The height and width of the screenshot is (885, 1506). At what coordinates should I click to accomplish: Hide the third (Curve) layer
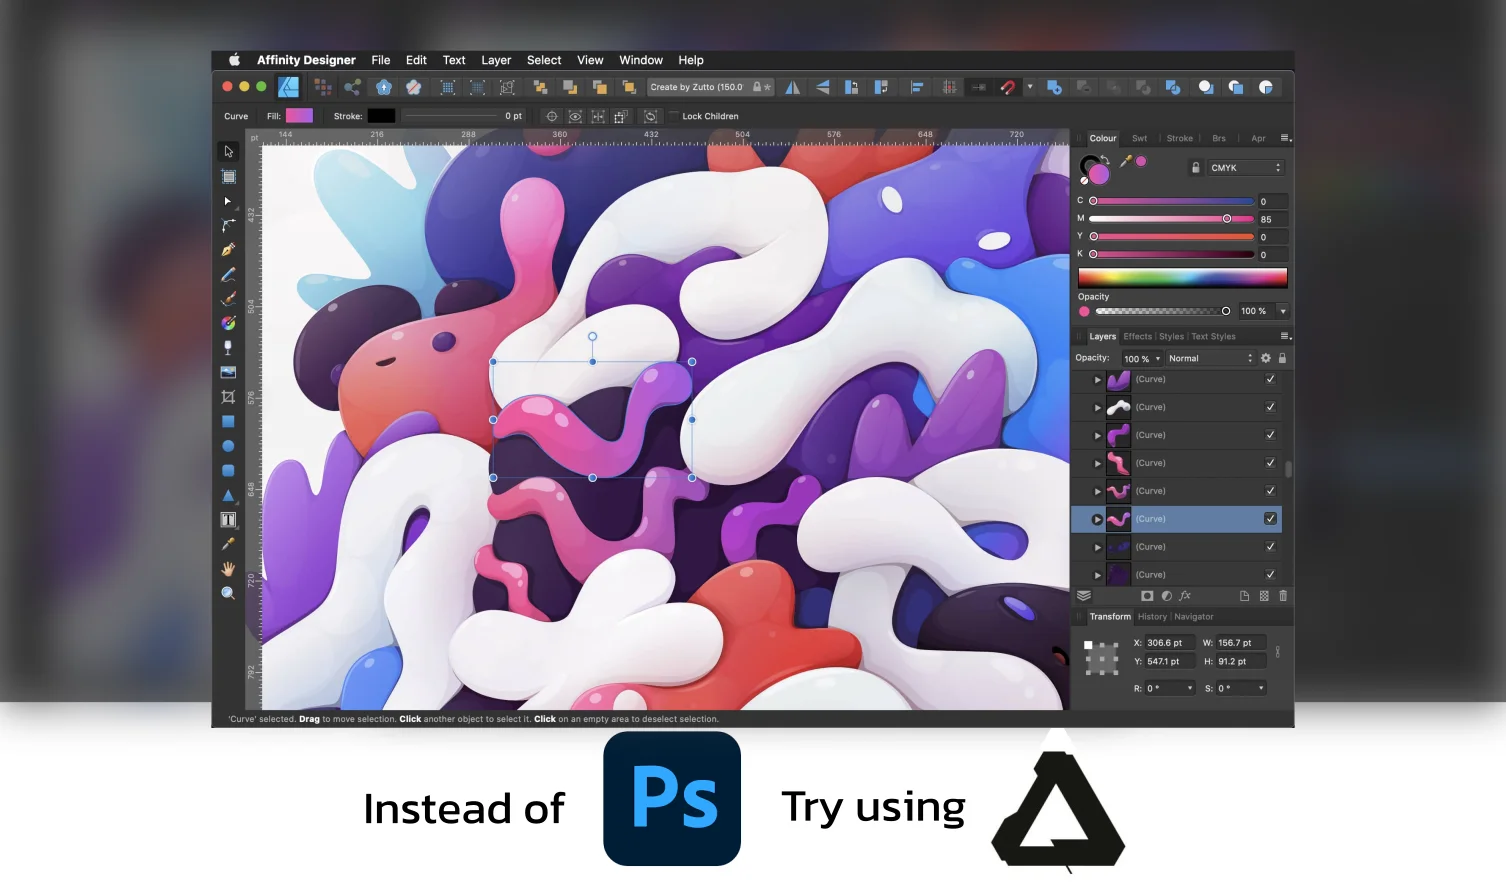coord(1270,435)
